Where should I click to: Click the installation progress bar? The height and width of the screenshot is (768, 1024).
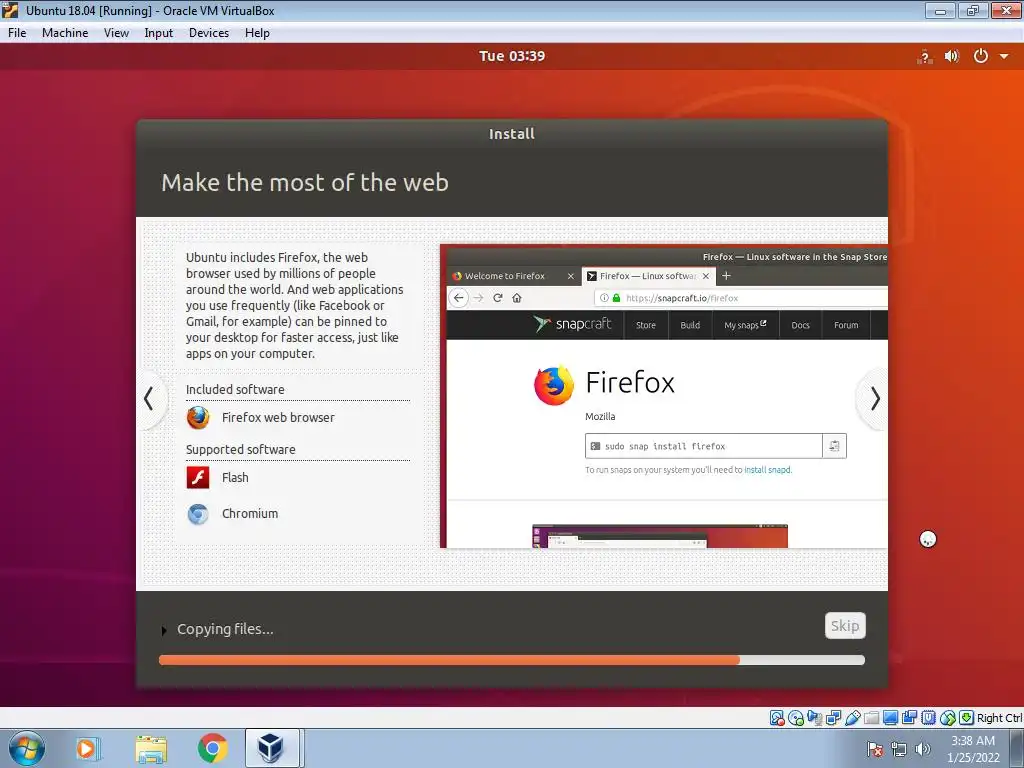(x=512, y=660)
